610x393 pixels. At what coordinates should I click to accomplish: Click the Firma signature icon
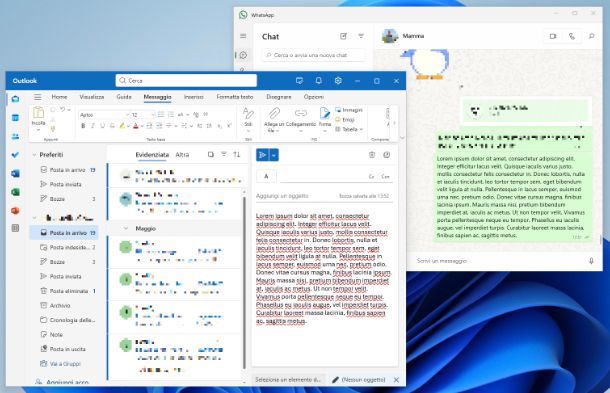click(324, 113)
